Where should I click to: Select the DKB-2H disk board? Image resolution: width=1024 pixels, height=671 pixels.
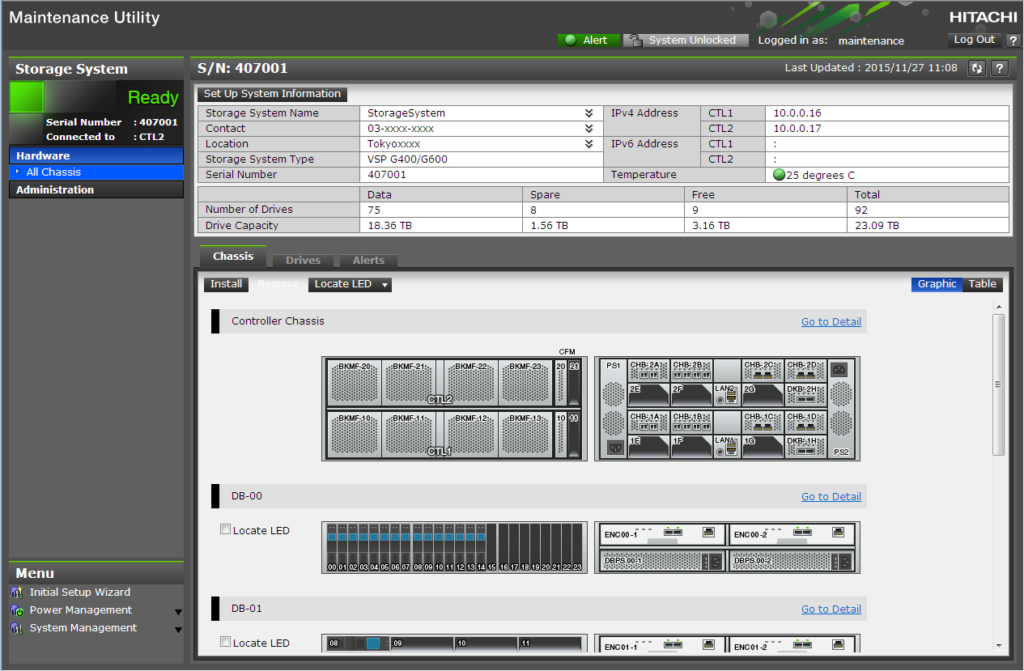(x=806, y=394)
